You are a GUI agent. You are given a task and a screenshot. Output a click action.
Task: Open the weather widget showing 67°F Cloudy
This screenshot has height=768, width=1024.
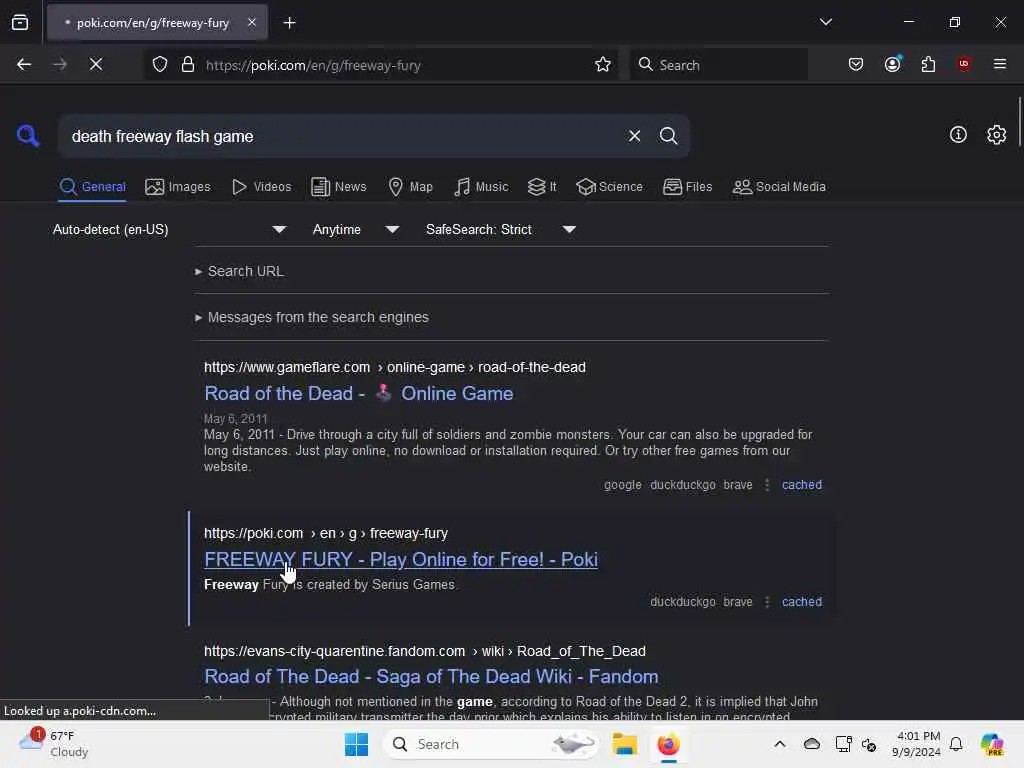pyautogui.click(x=54, y=744)
